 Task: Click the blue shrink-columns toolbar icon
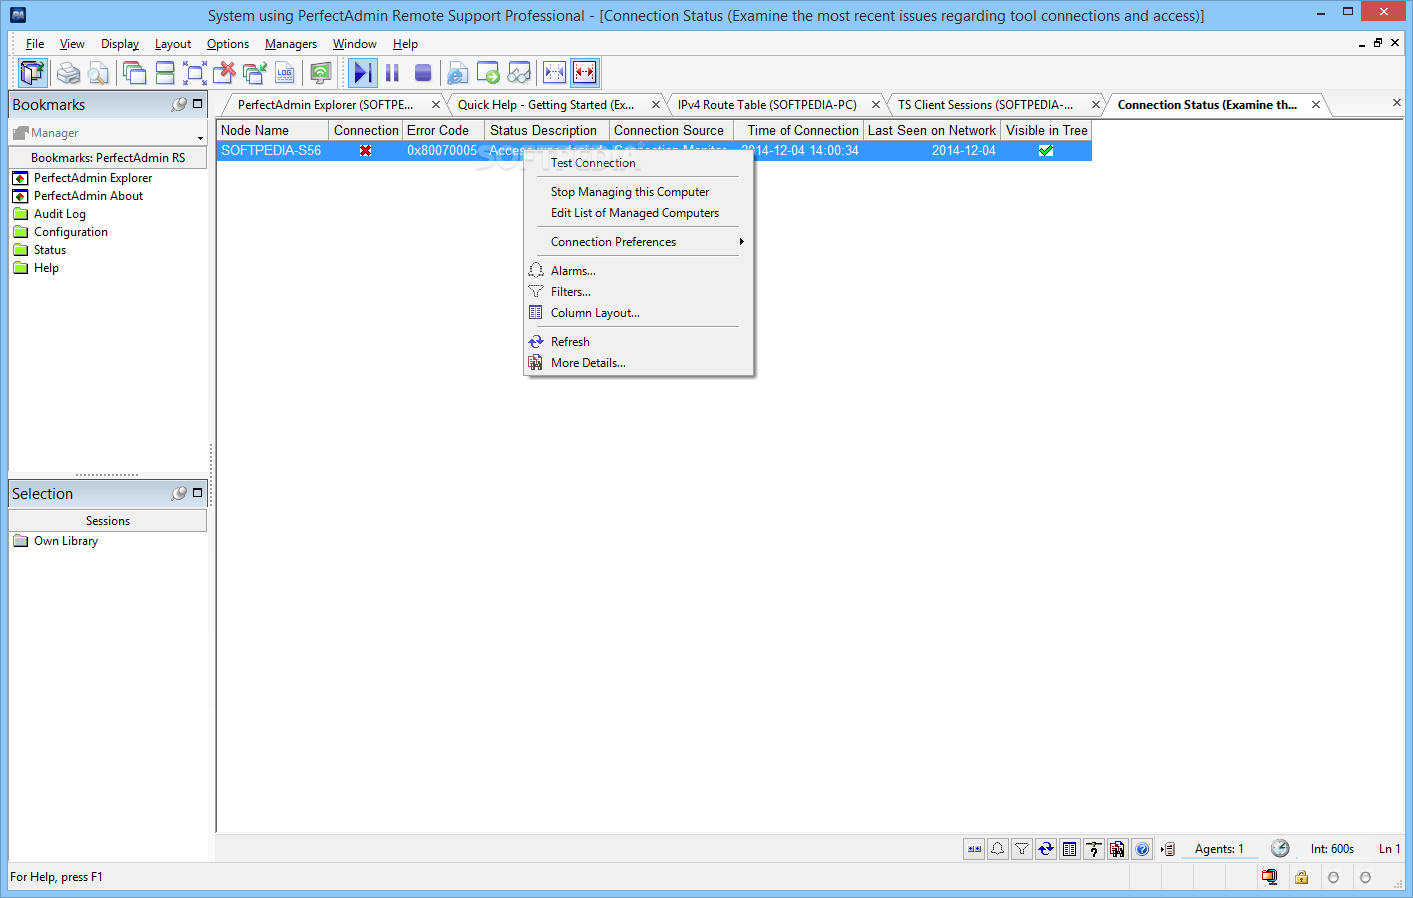[x=554, y=73]
